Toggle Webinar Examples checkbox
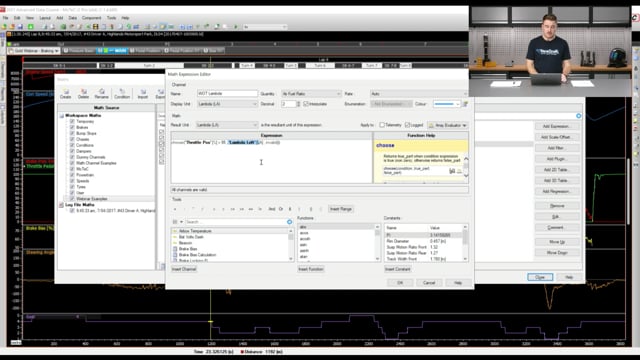The height and width of the screenshot is (360, 640). (x=72, y=199)
